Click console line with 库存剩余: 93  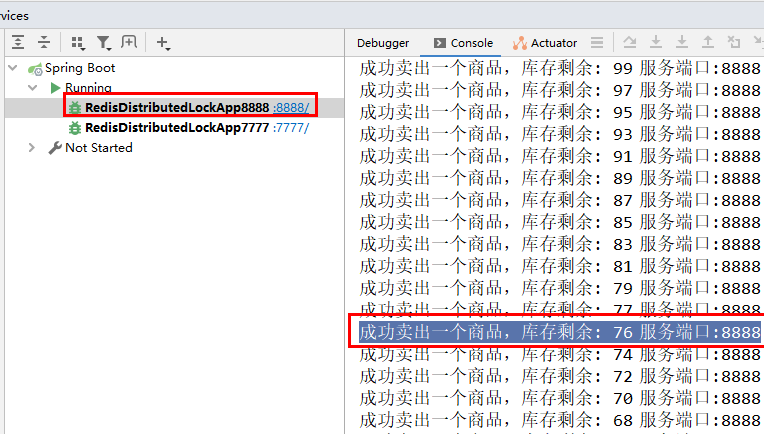pyautogui.click(x=560, y=134)
